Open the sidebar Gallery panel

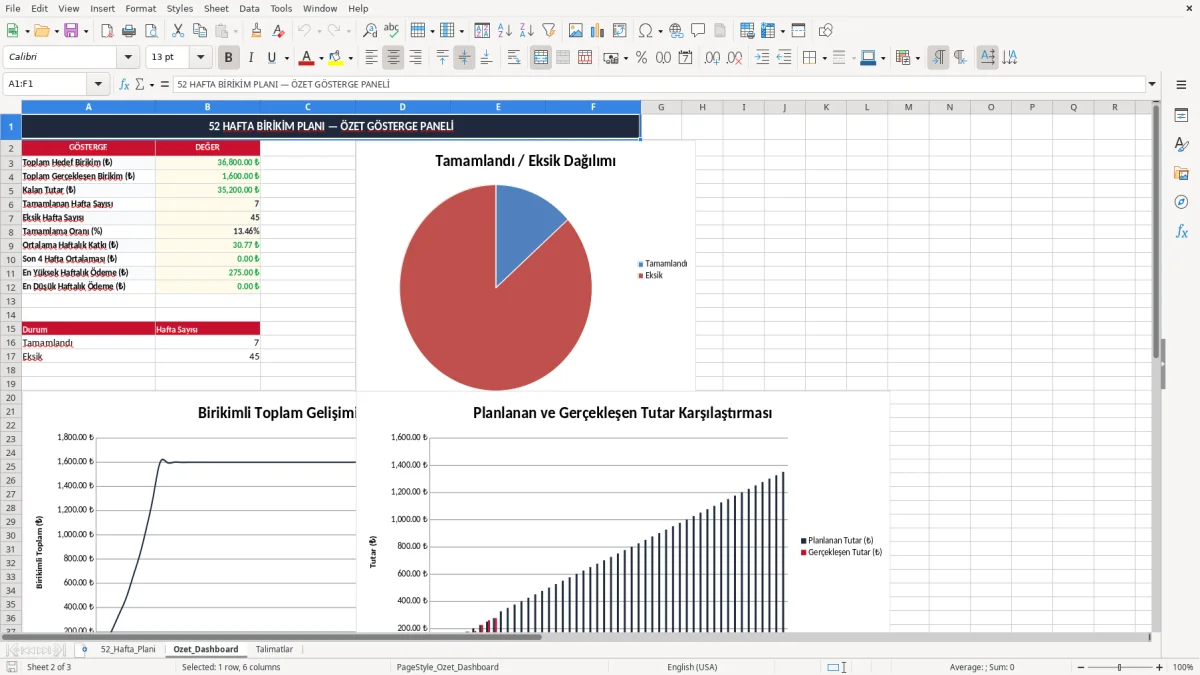pos(1181,173)
